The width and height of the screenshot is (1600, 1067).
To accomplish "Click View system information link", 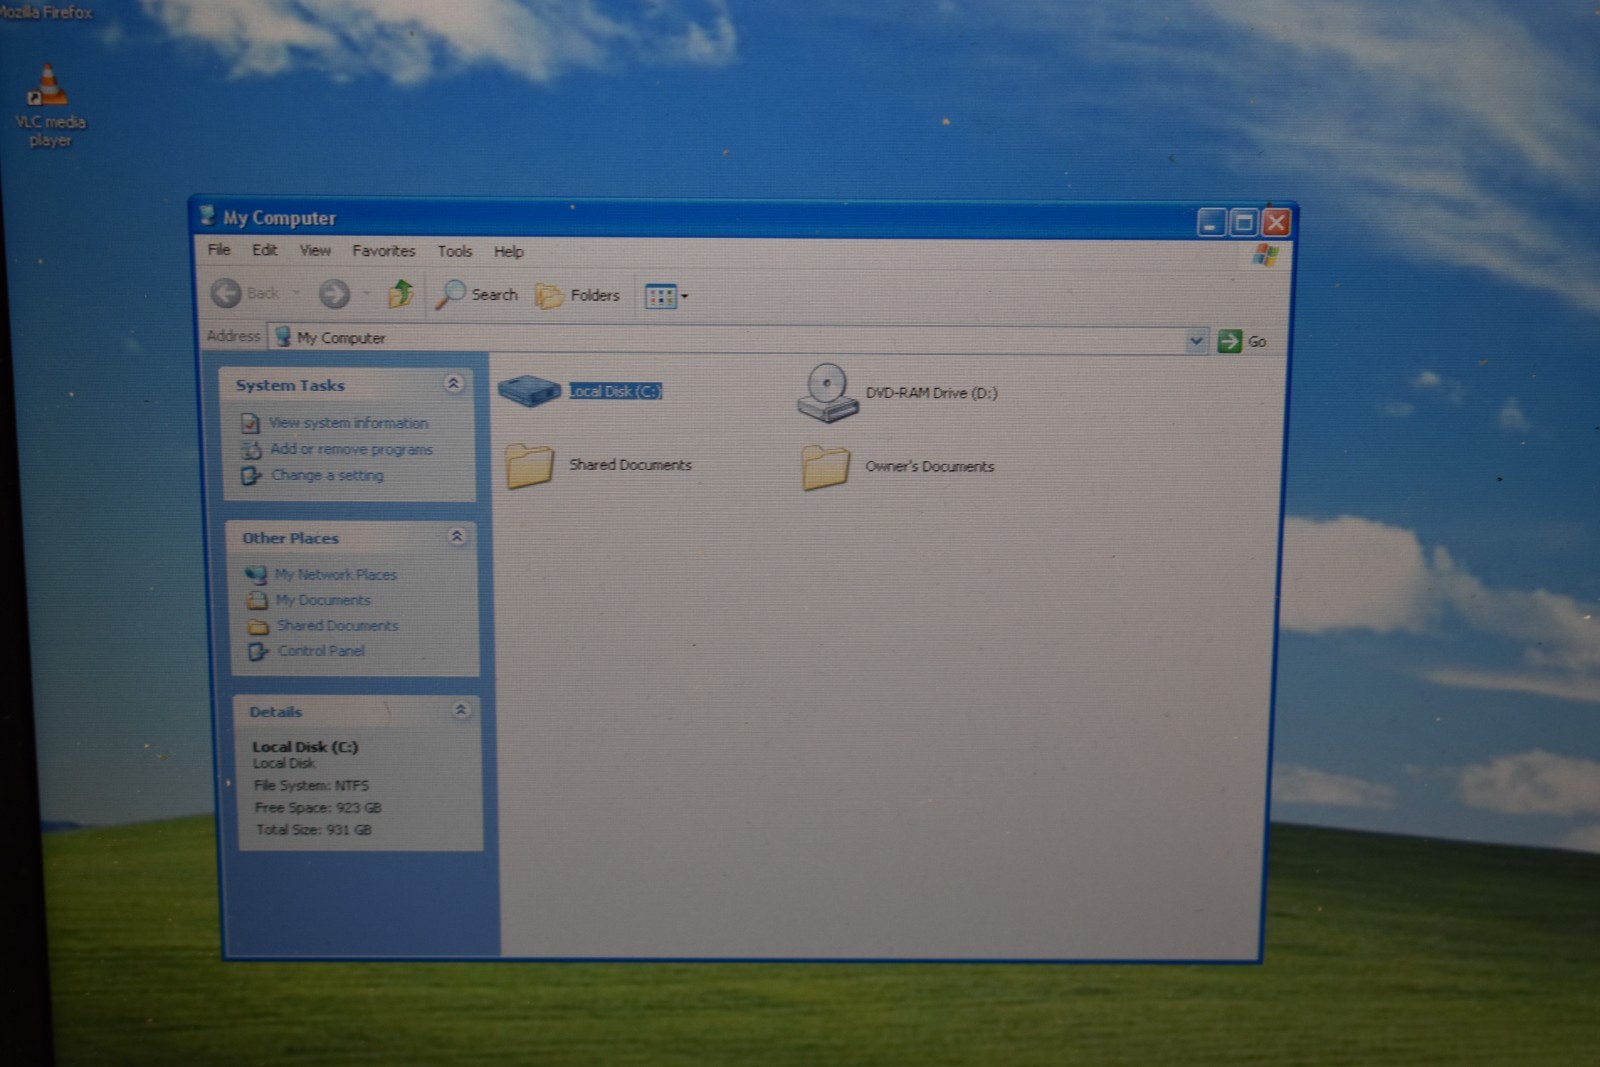I will click(348, 423).
